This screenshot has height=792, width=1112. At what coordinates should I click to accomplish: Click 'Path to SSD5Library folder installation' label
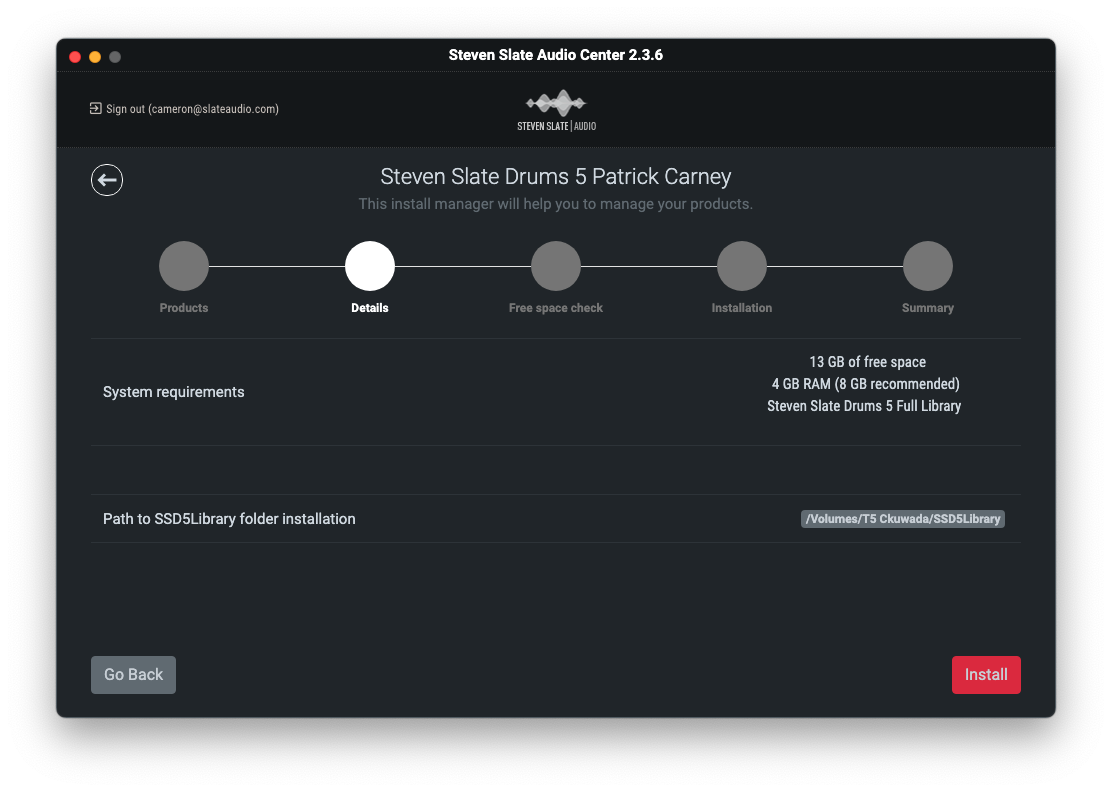[229, 519]
